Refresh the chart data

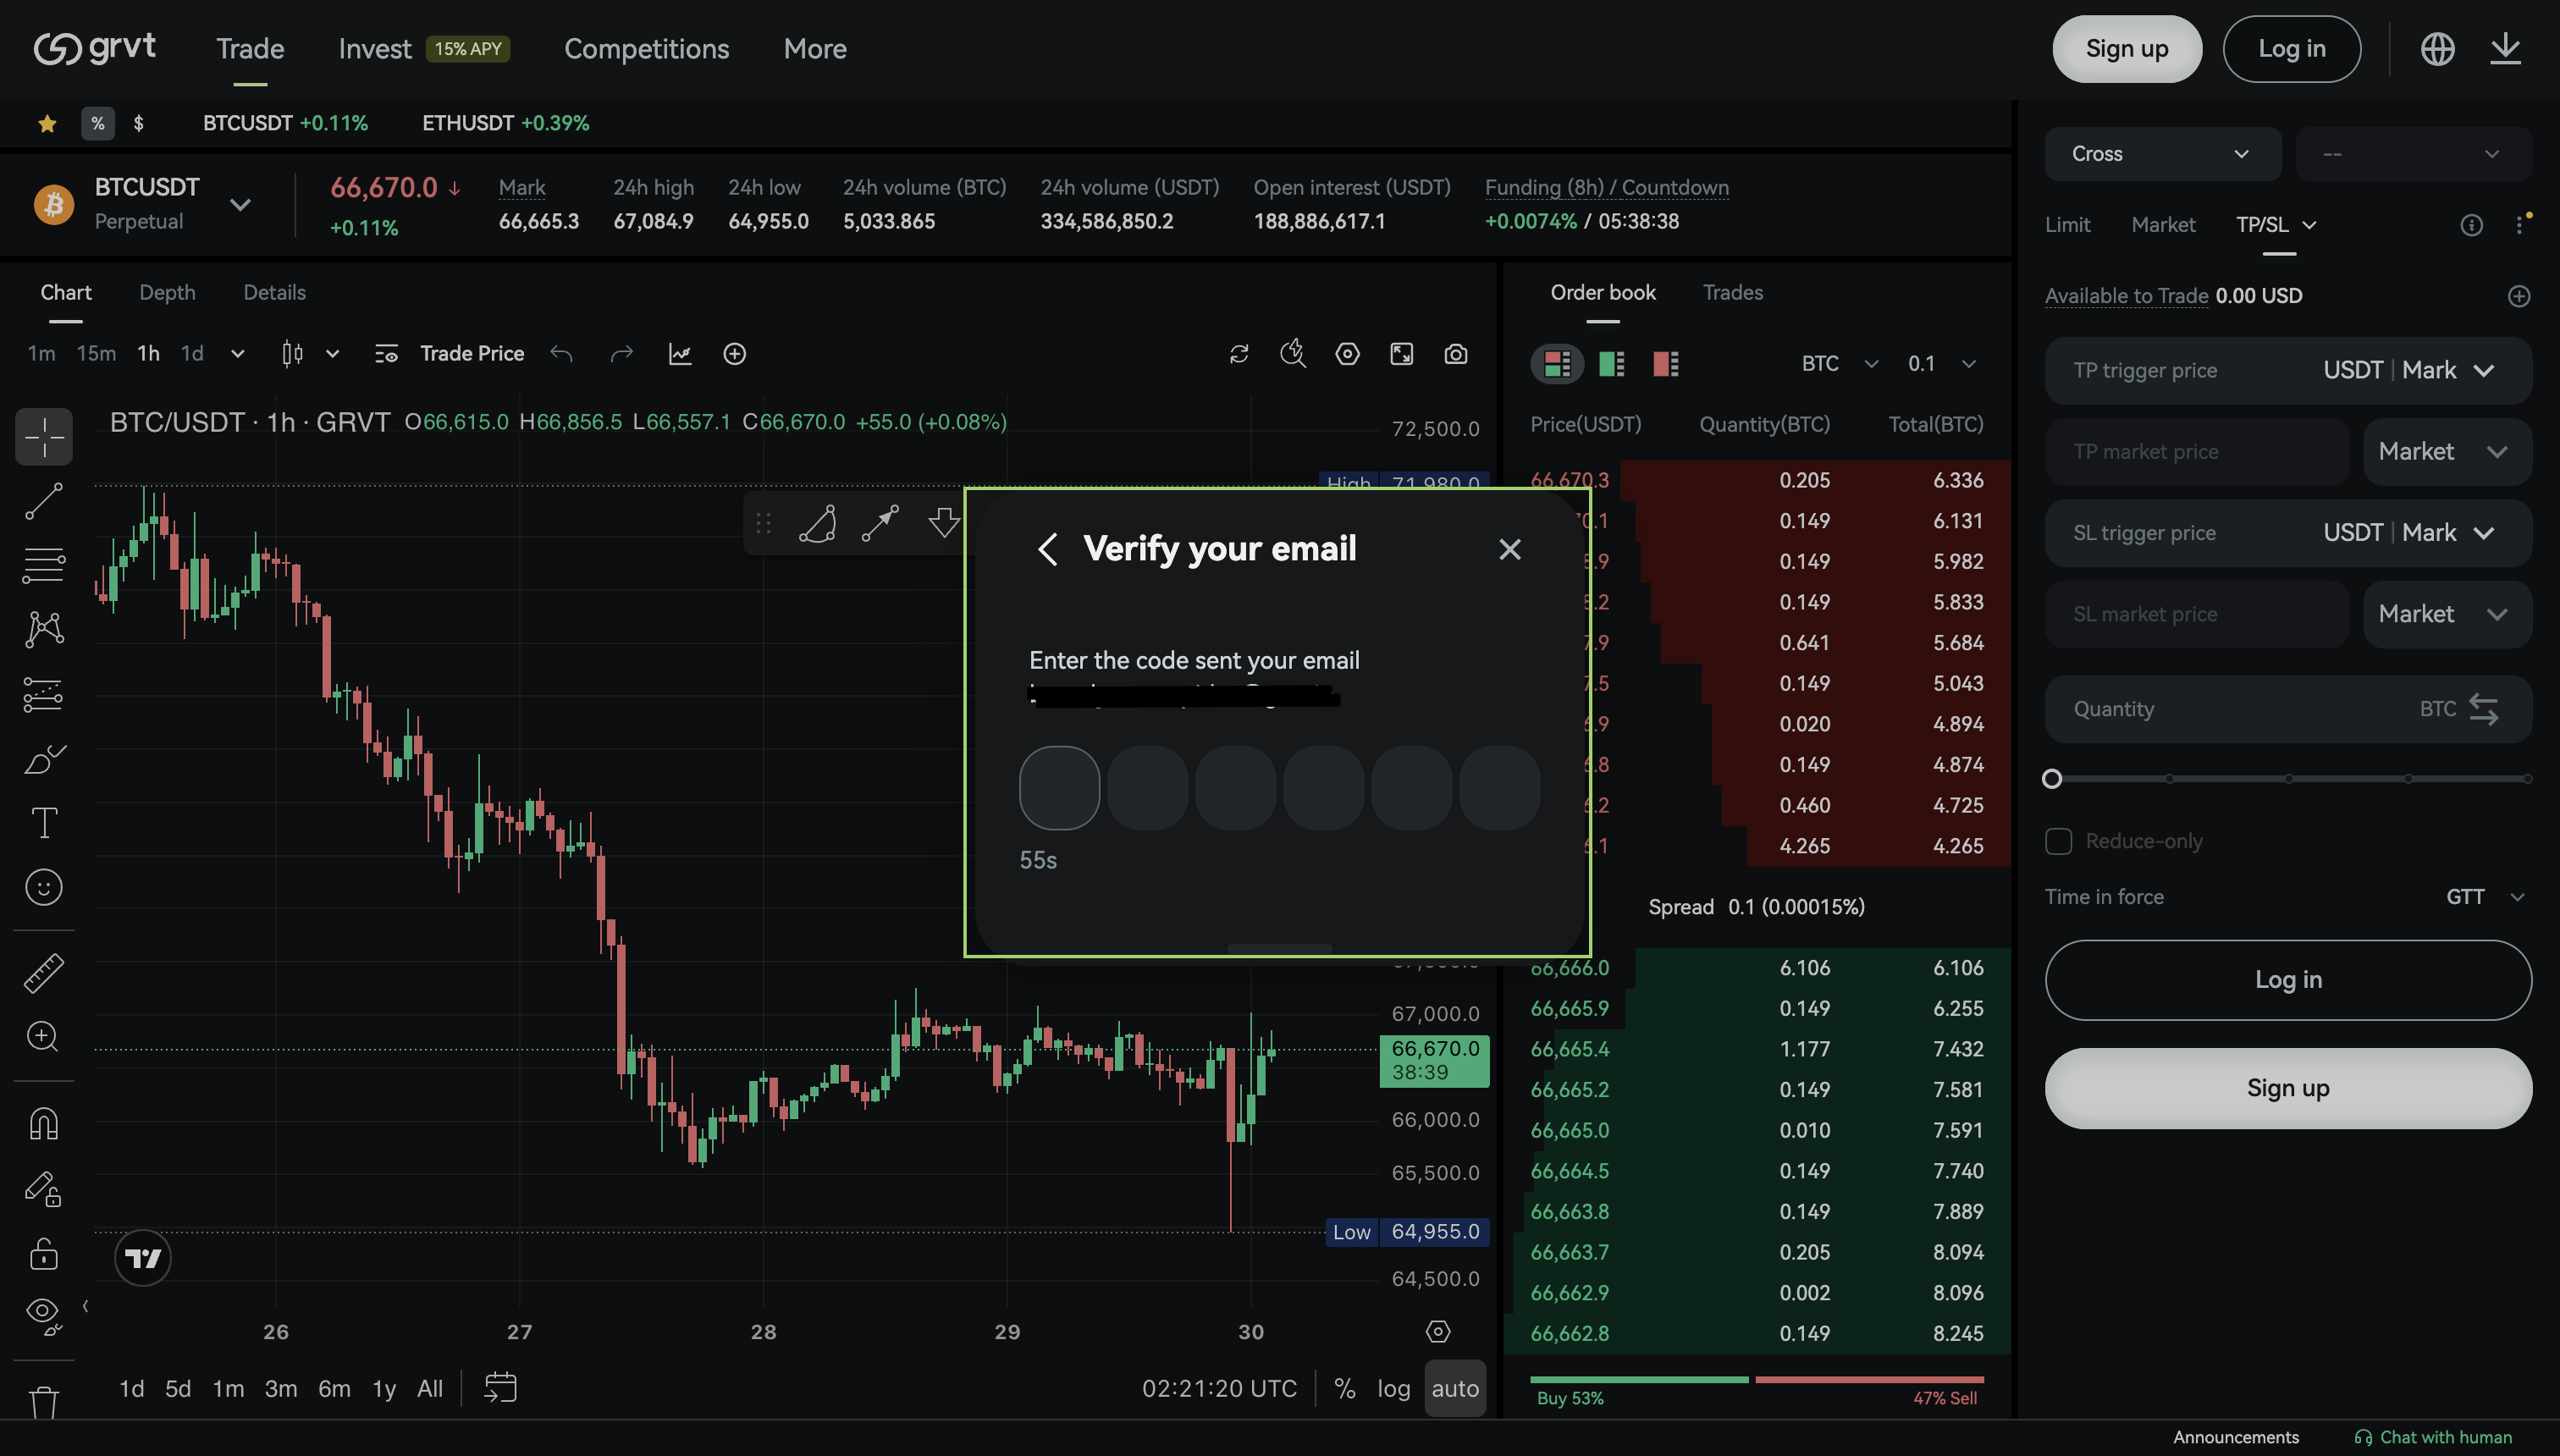tap(1239, 354)
